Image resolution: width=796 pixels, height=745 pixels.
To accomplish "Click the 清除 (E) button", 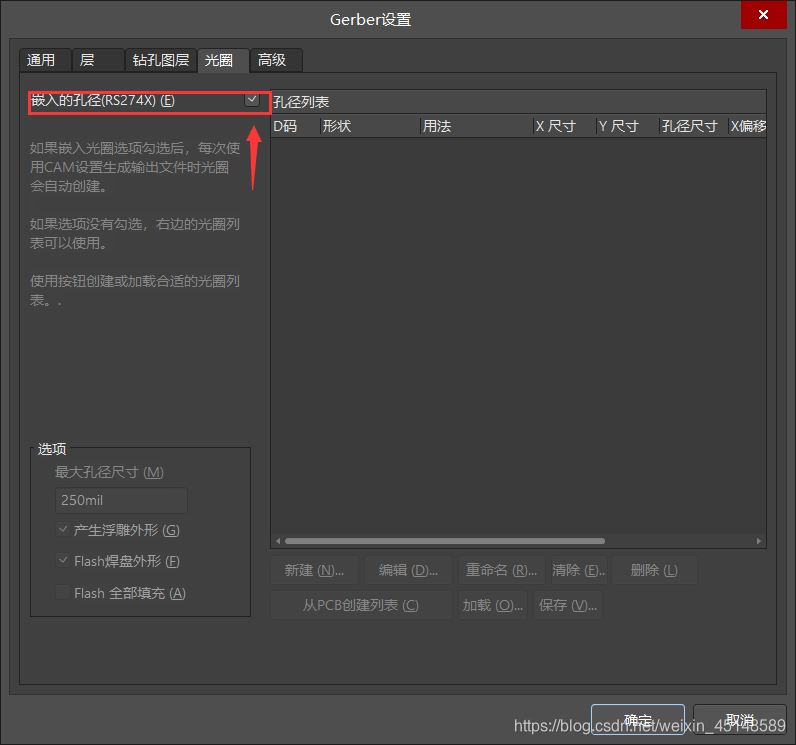I will pos(579,570).
